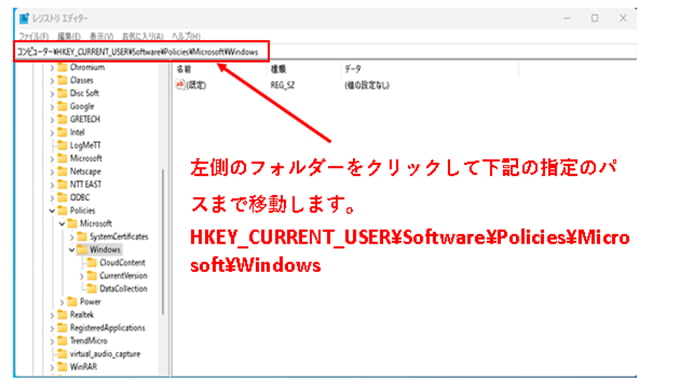This screenshot has height=390, width=680.
Task: Expand the CurrentVersion key
Action: coord(82,276)
